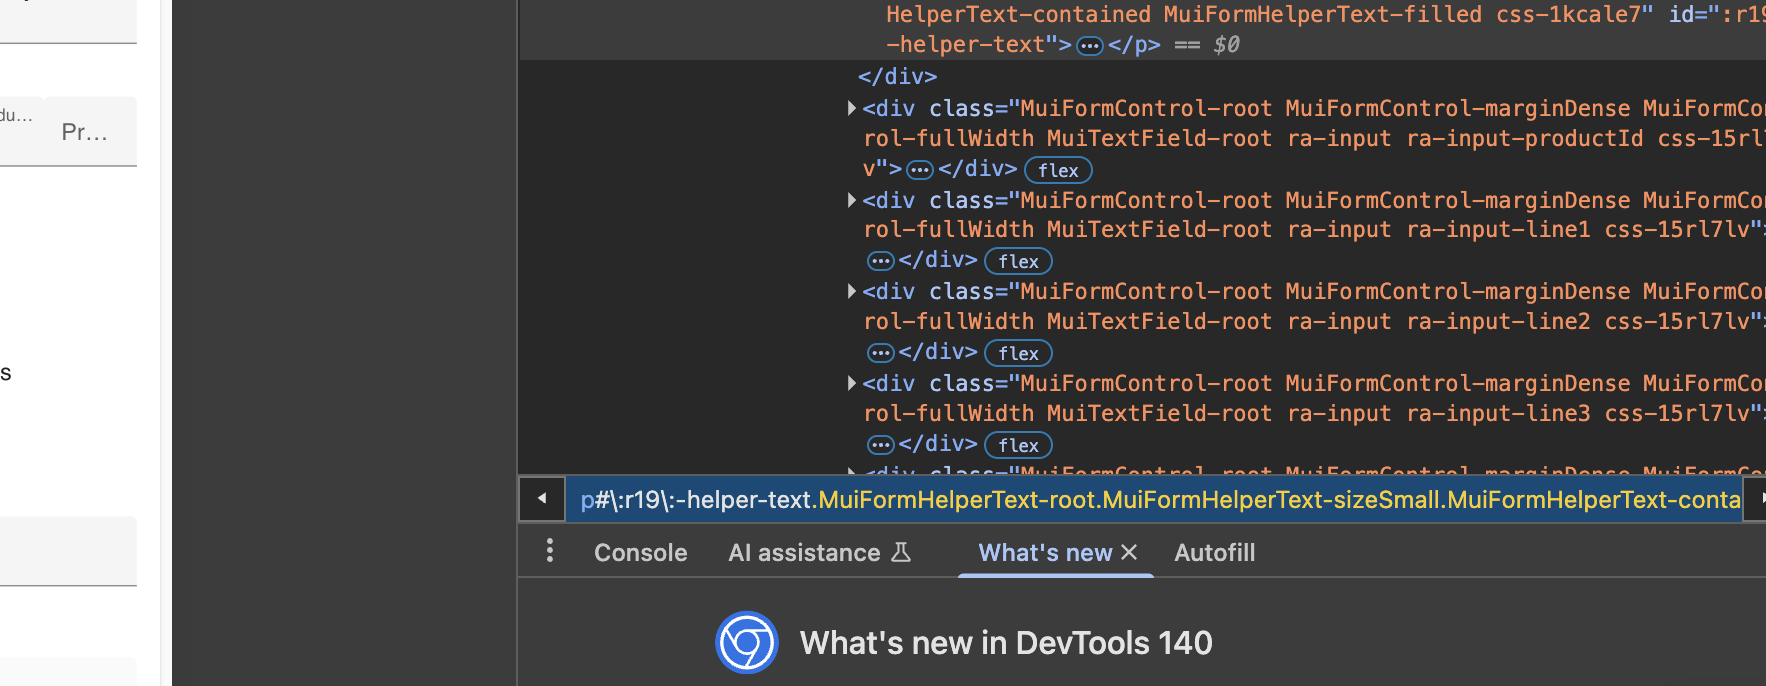Open the Autofill drawer tab
The width and height of the screenshot is (1766, 686).
1214,553
